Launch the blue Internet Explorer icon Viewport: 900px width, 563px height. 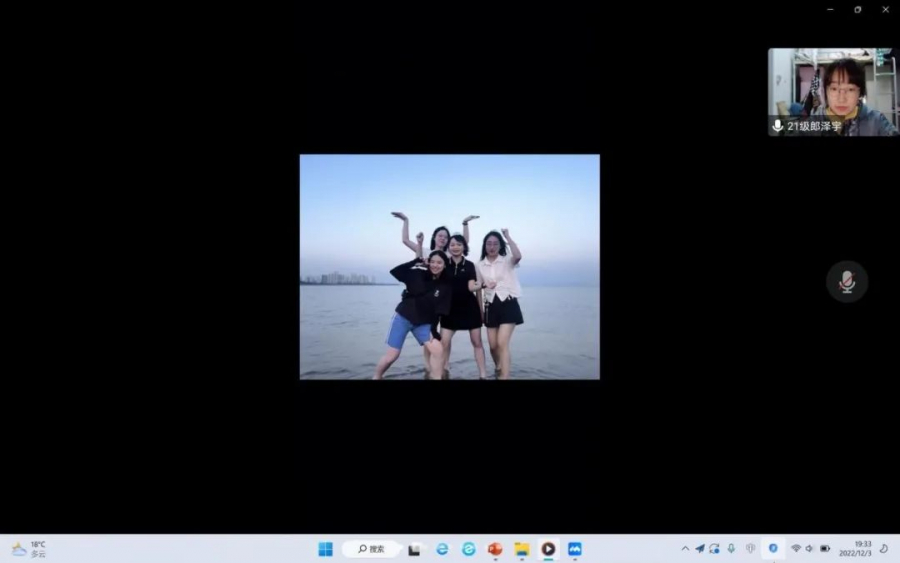click(441, 549)
